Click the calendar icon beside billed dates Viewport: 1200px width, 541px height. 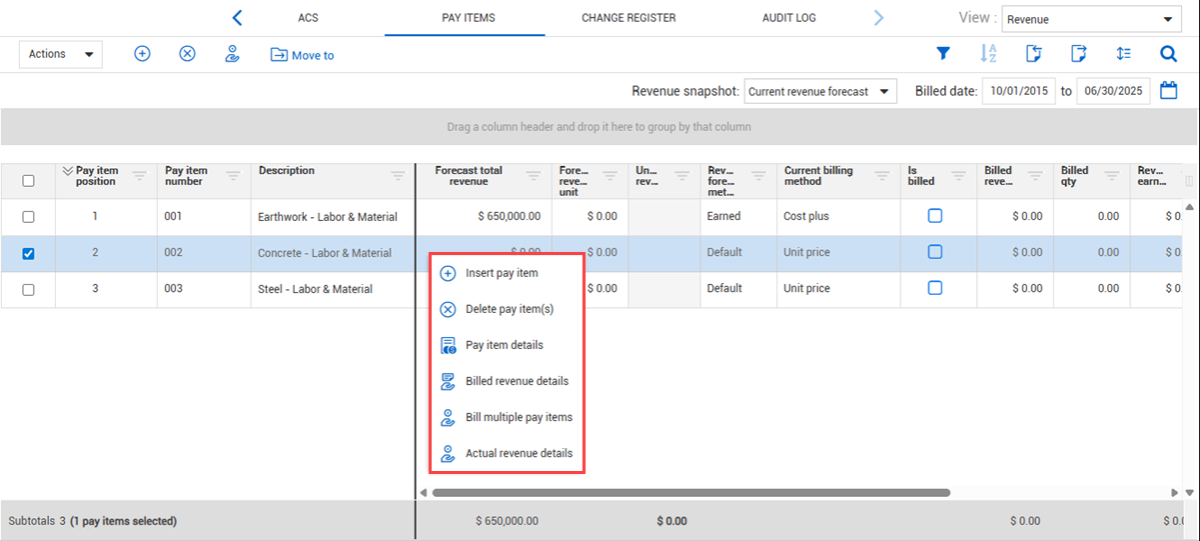click(x=1168, y=91)
